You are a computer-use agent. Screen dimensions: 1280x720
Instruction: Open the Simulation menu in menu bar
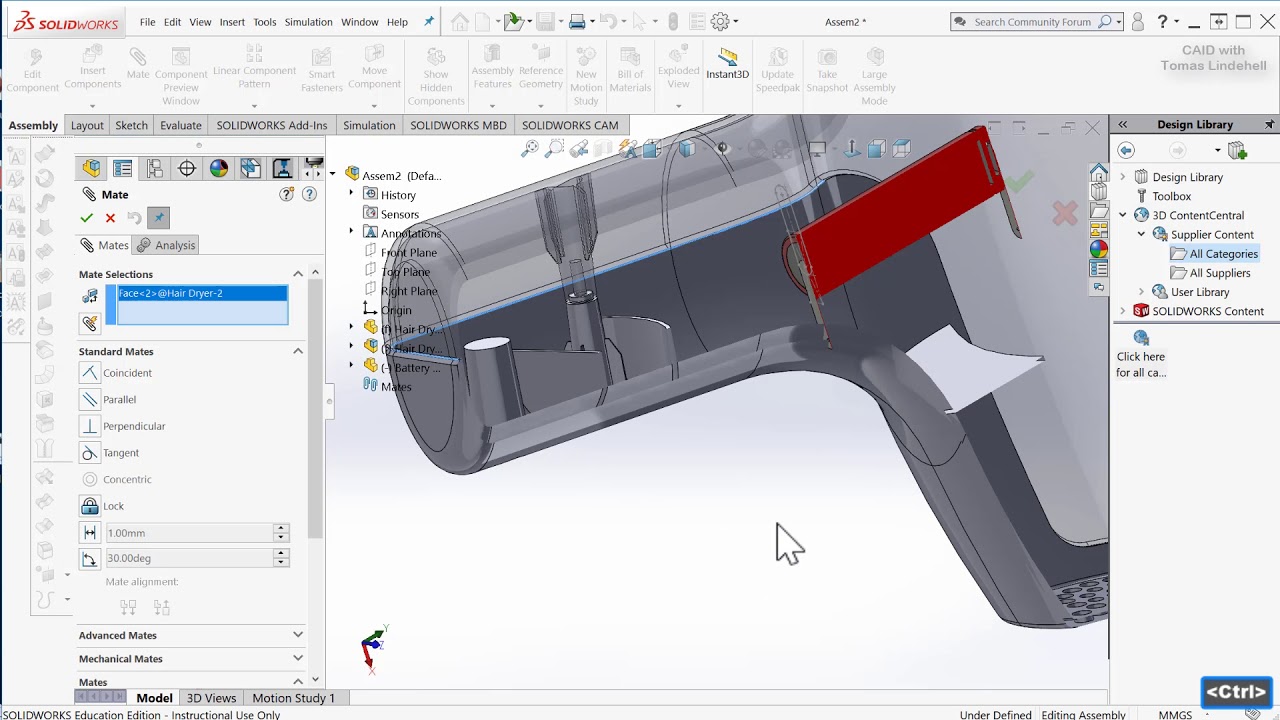pyautogui.click(x=309, y=22)
